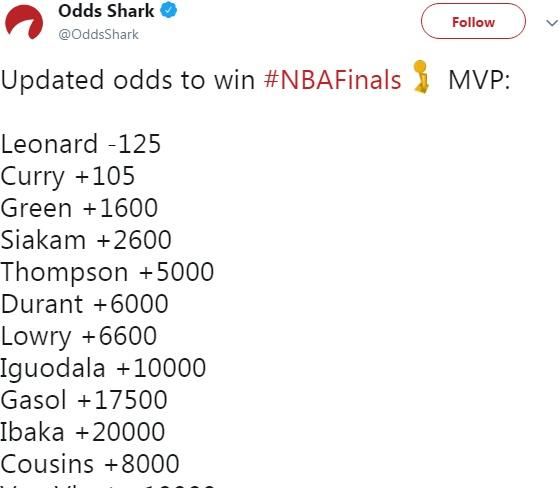
Task: Click the Siakam +2600 odds line
Action: [x=86, y=239]
